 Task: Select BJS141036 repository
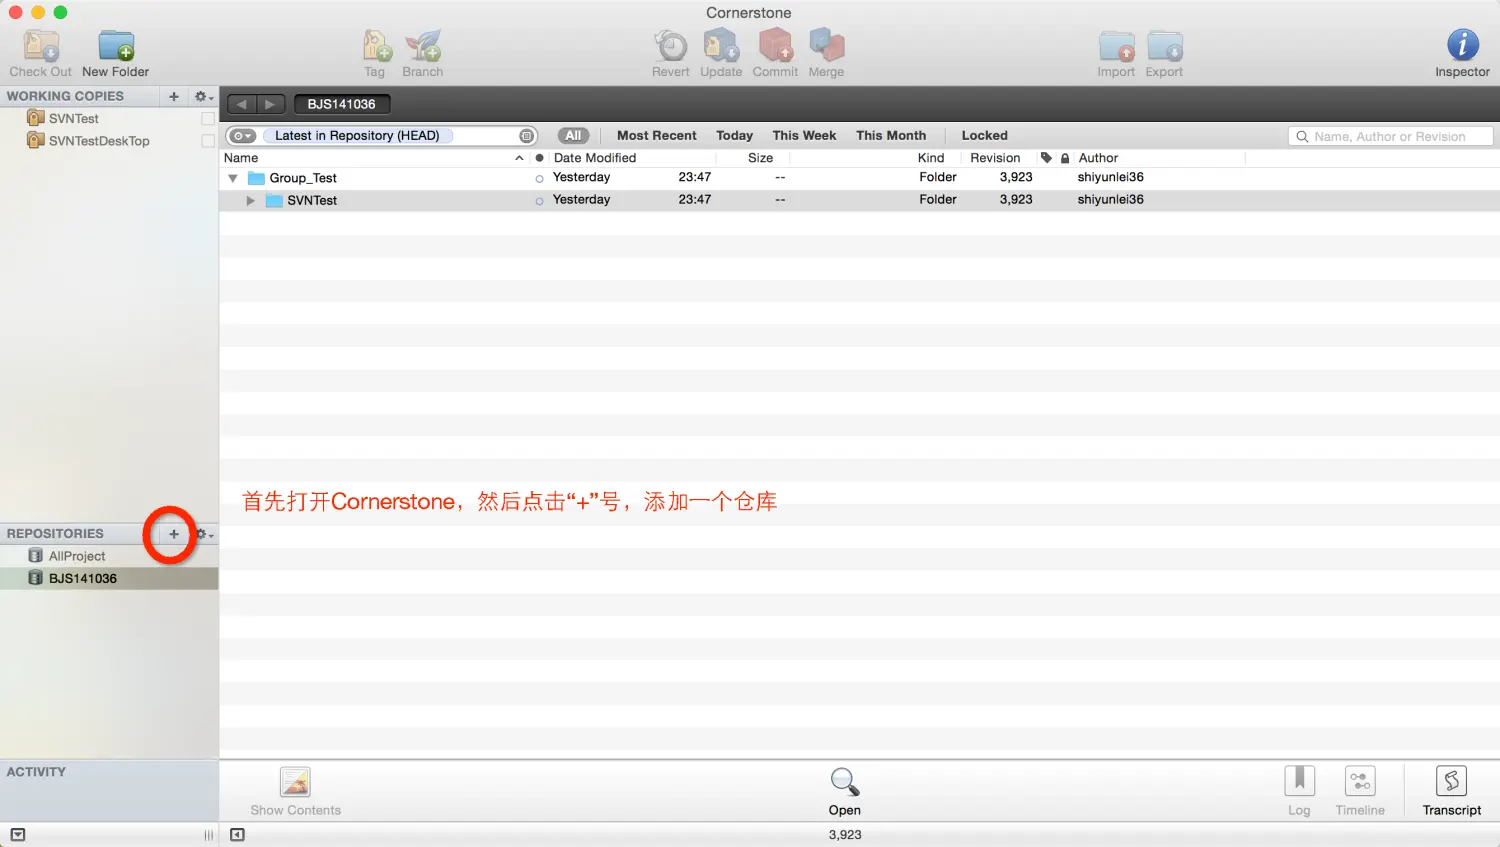point(108,578)
